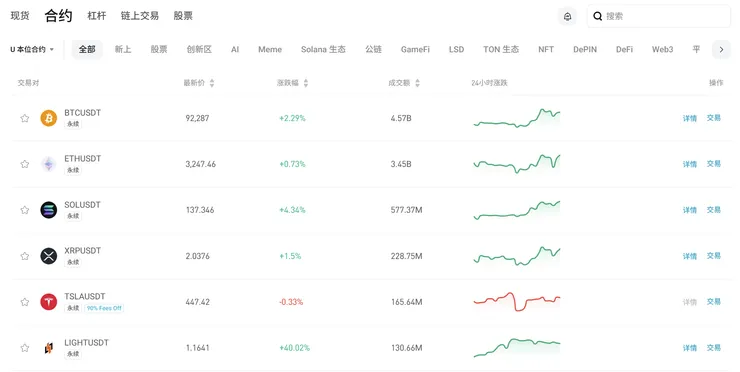Click the Bitcoin coin logo
The width and height of the screenshot is (740, 372).
[x=49, y=118]
